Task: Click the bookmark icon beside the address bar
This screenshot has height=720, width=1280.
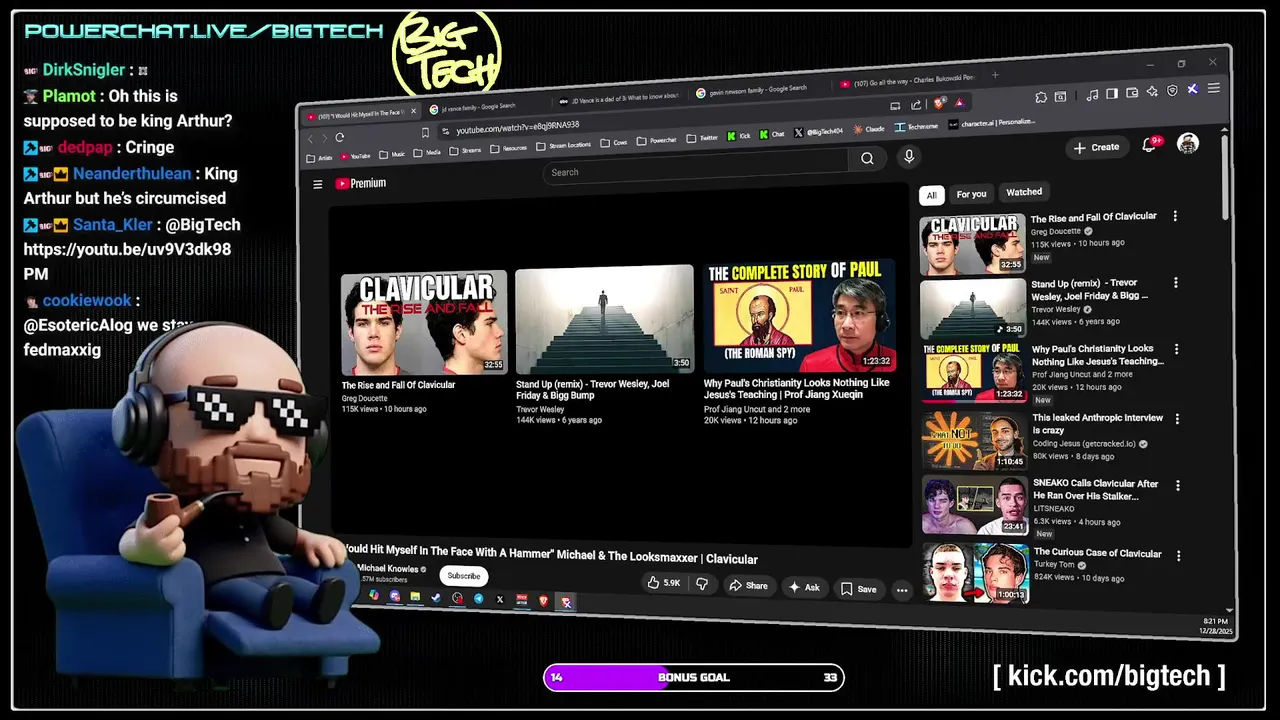Action: (x=425, y=132)
